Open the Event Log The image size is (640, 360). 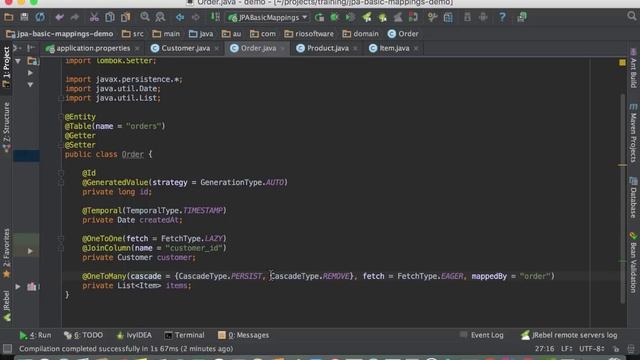tap(482, 336)
